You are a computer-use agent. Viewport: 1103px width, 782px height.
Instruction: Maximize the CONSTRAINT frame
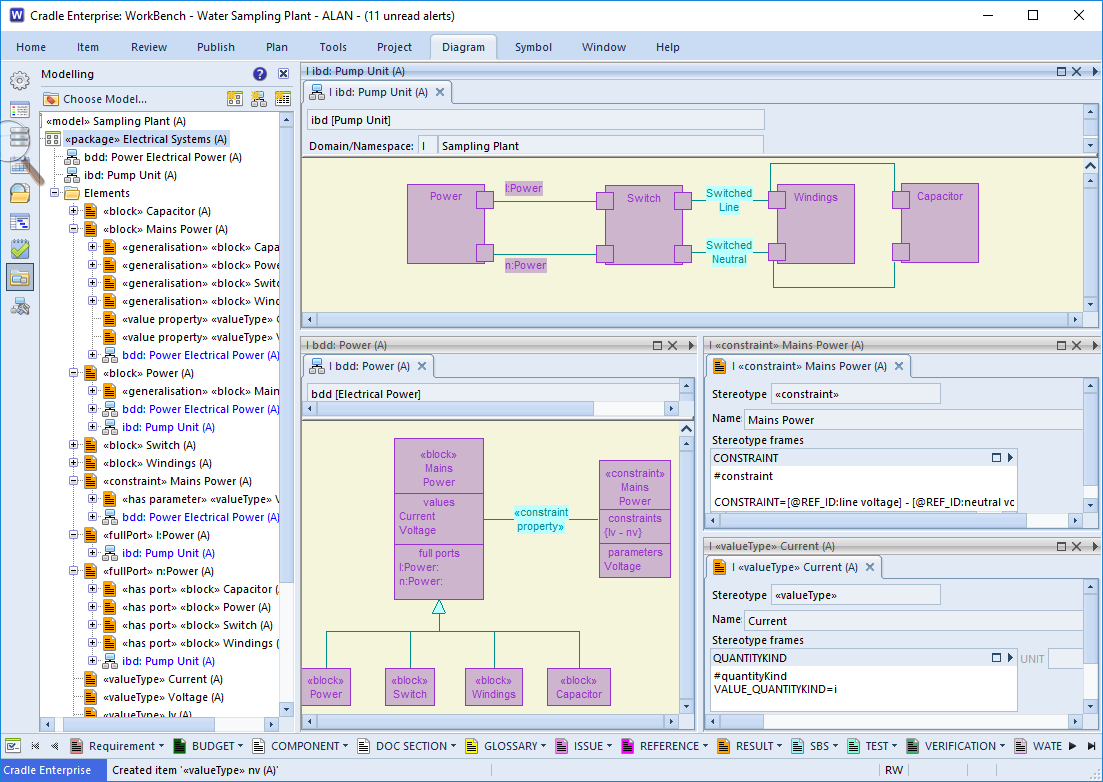[996, 458]
